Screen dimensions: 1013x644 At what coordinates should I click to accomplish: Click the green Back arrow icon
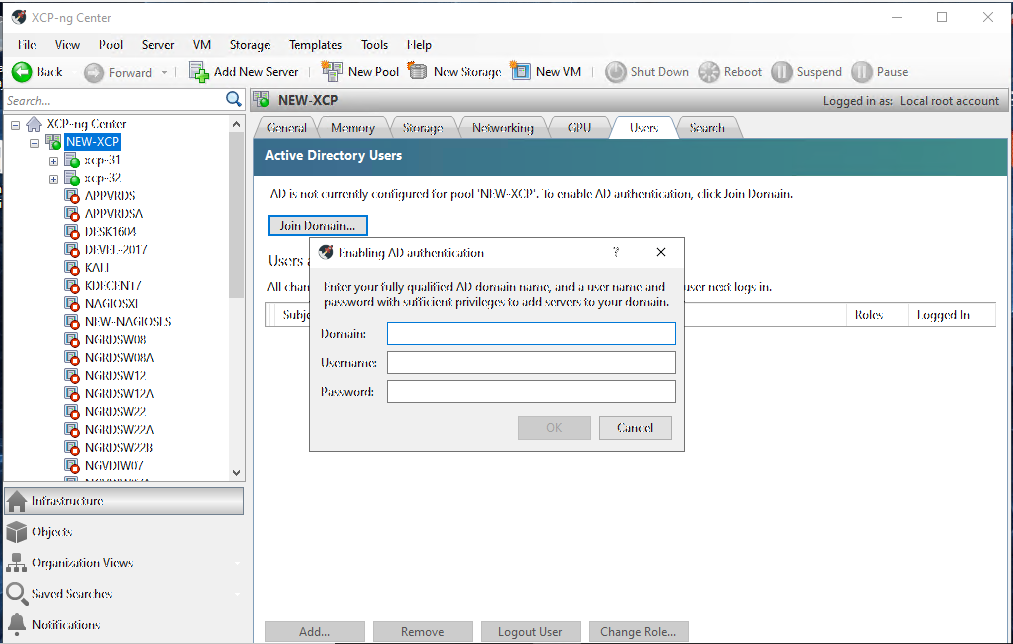(22, 72)
